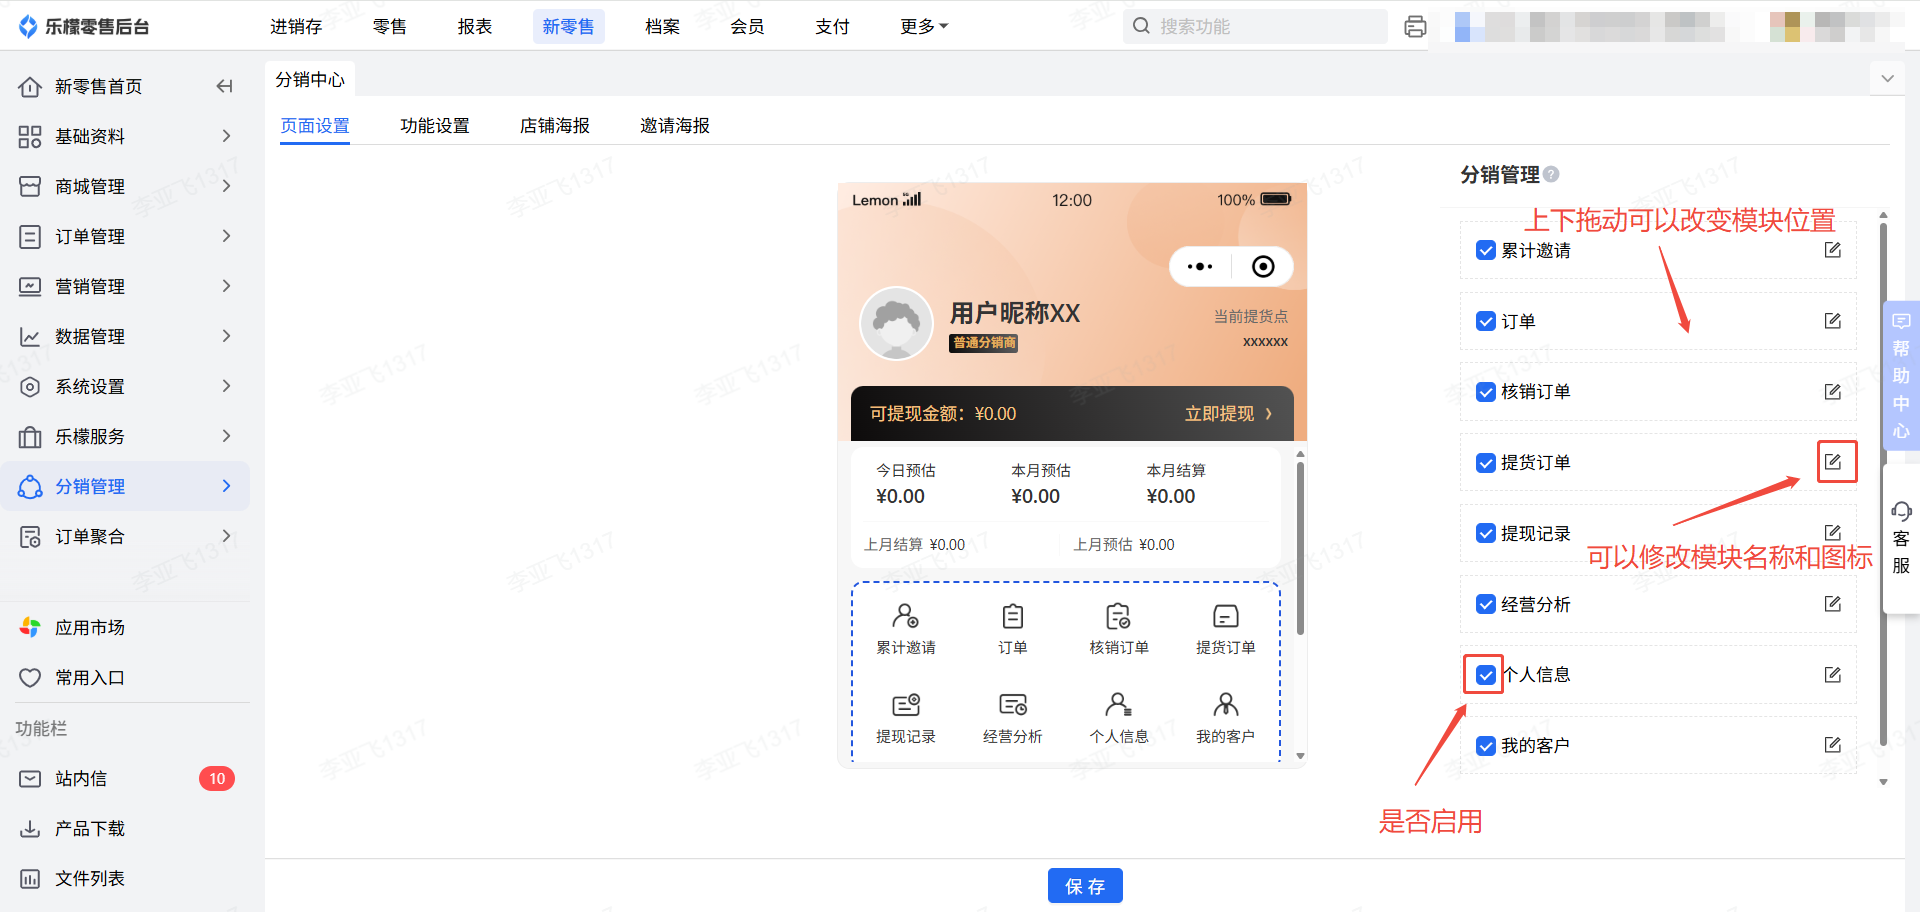
Task: Click the search magnifier icon
Action: 1141,26
